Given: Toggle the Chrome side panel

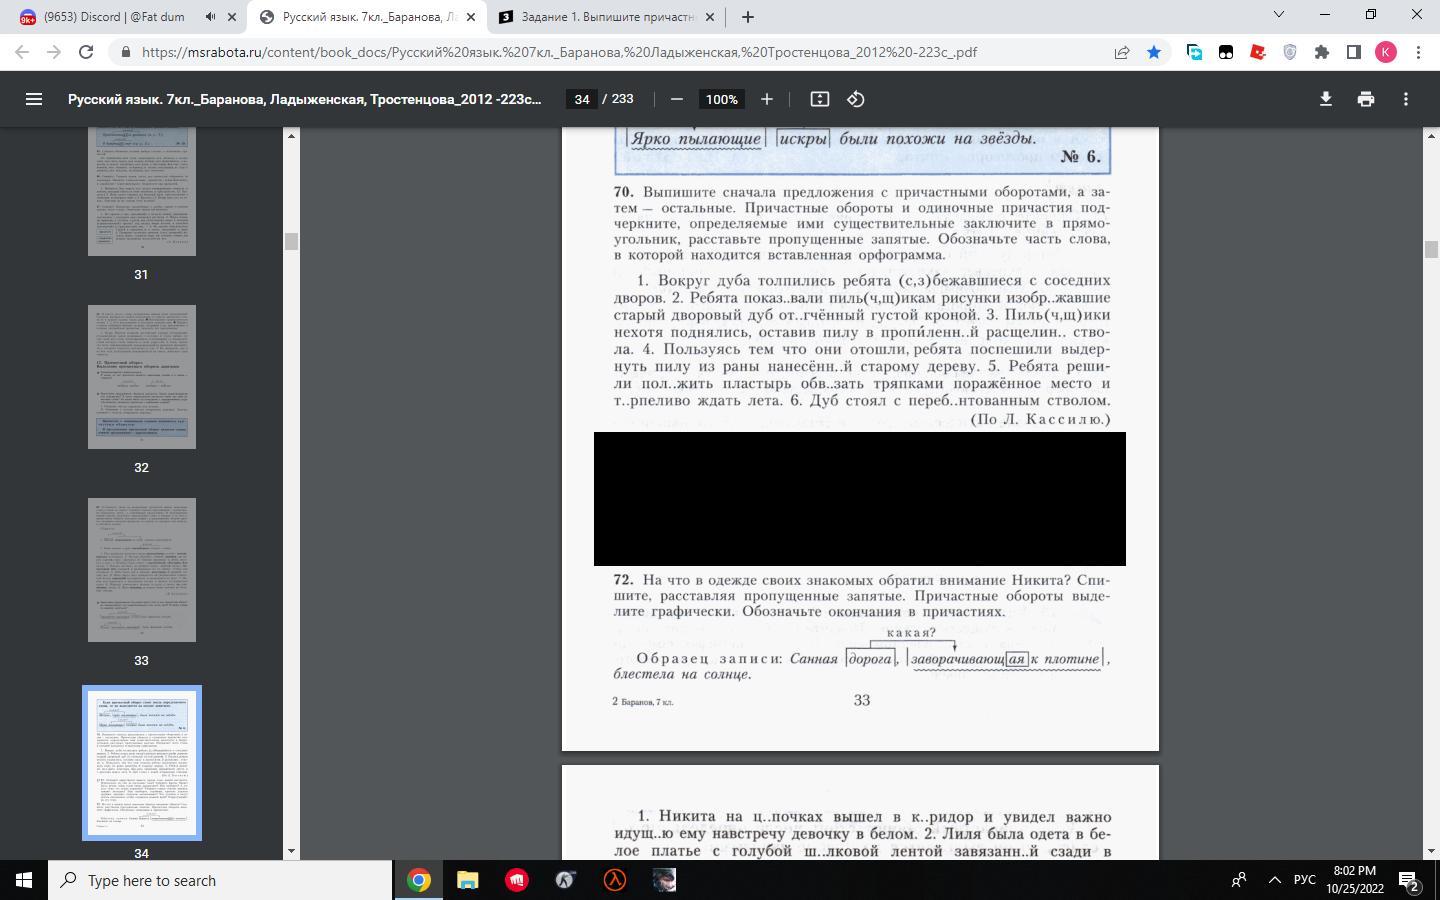Looking at the screenshot, I should click(x=1354, y=52).
